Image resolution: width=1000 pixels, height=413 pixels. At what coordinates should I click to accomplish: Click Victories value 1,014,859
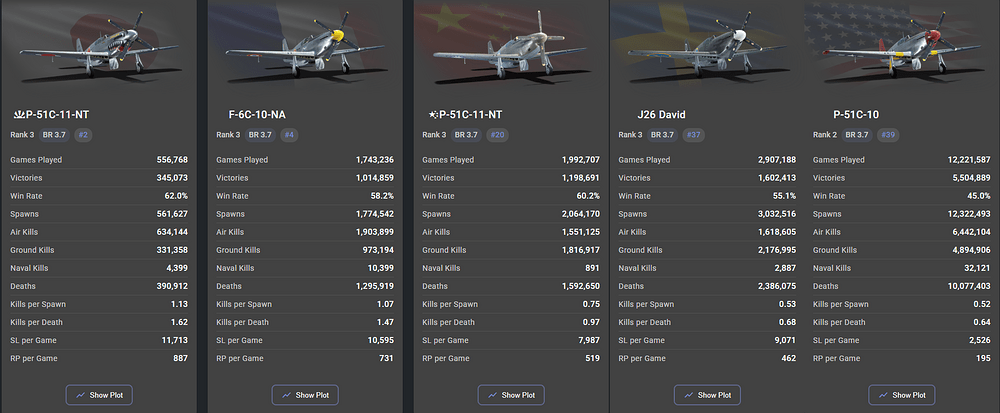pyautogui.click(x=375, y=178)
